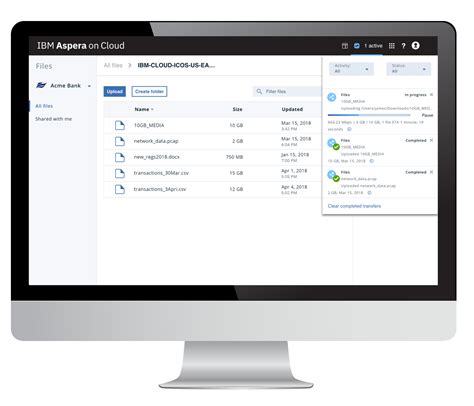Image resolution: width=474 pixels, height=406 pixels.
Task: Open the file named 10GB_MEDIA
Action: coord(149,125)
